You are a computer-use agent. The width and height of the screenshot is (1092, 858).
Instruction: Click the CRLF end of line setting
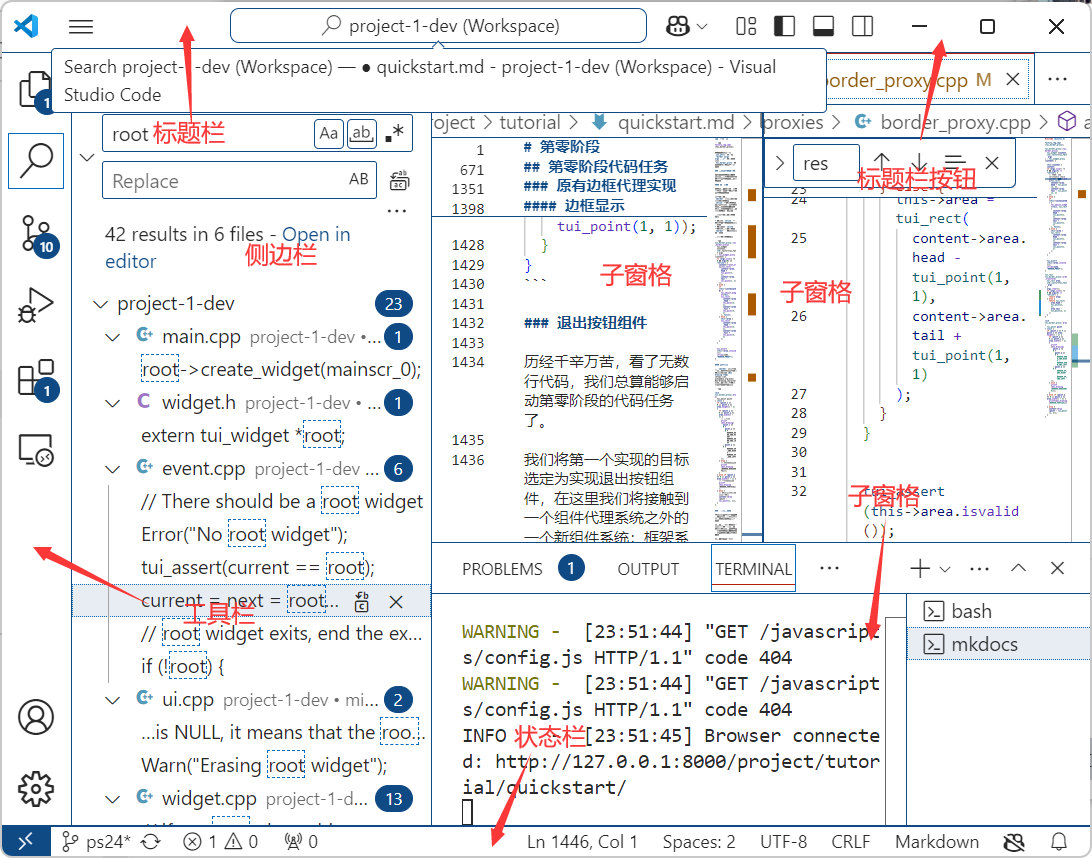coord(850,842)
